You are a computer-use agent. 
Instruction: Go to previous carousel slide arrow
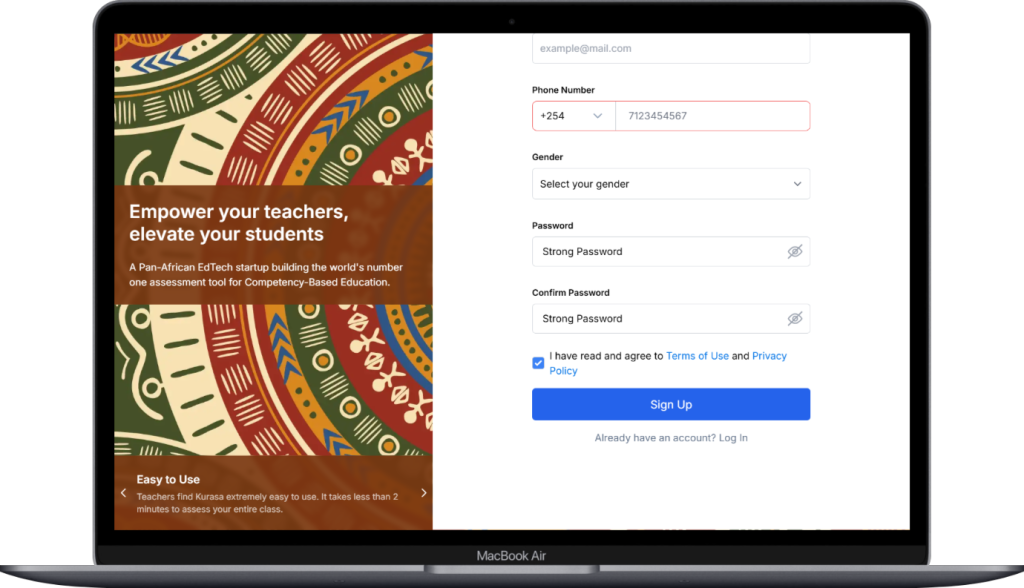(x=123, y=493)
